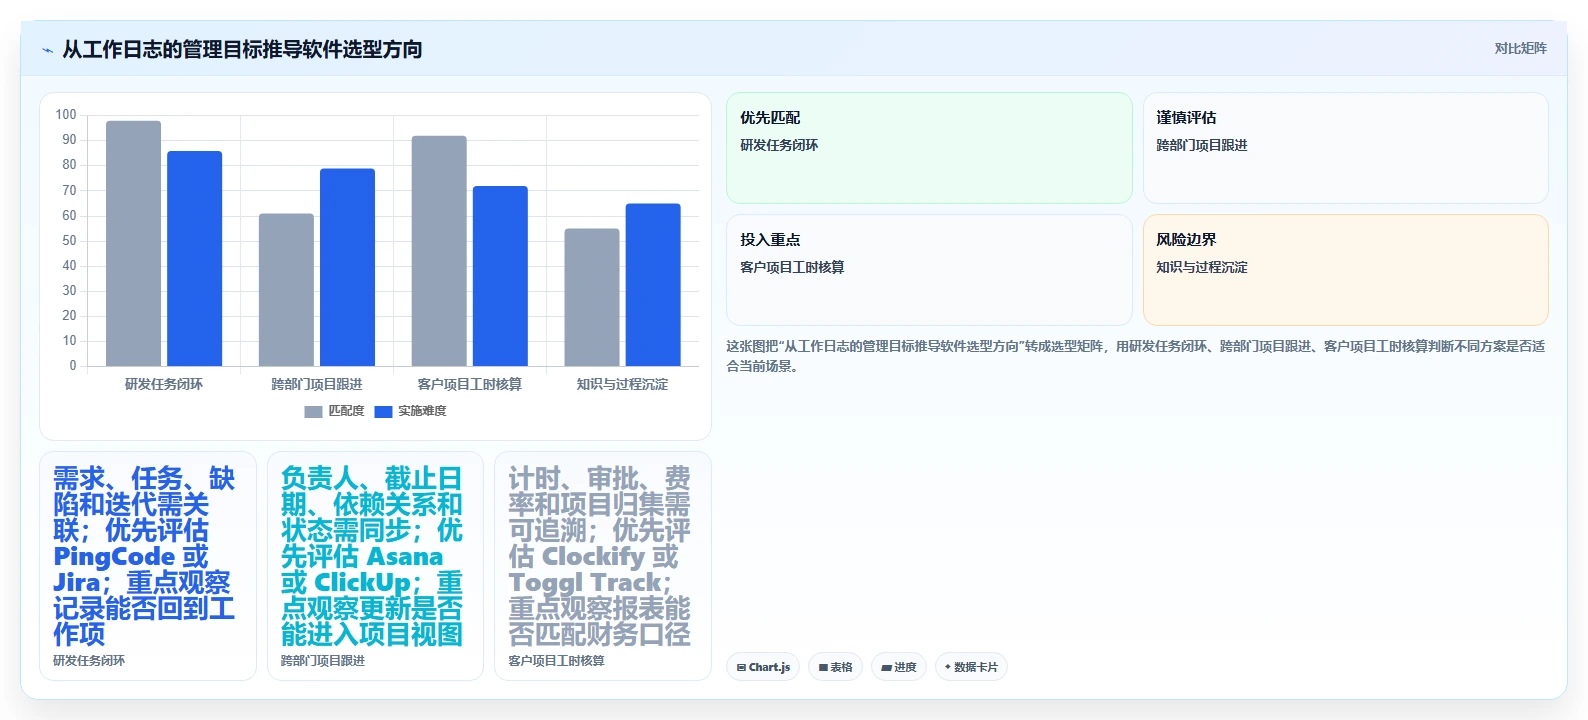The image size is (1588, 720).
Task: Click the gray 匹配度 bar for 研发任务闭环
Action: 133,243
